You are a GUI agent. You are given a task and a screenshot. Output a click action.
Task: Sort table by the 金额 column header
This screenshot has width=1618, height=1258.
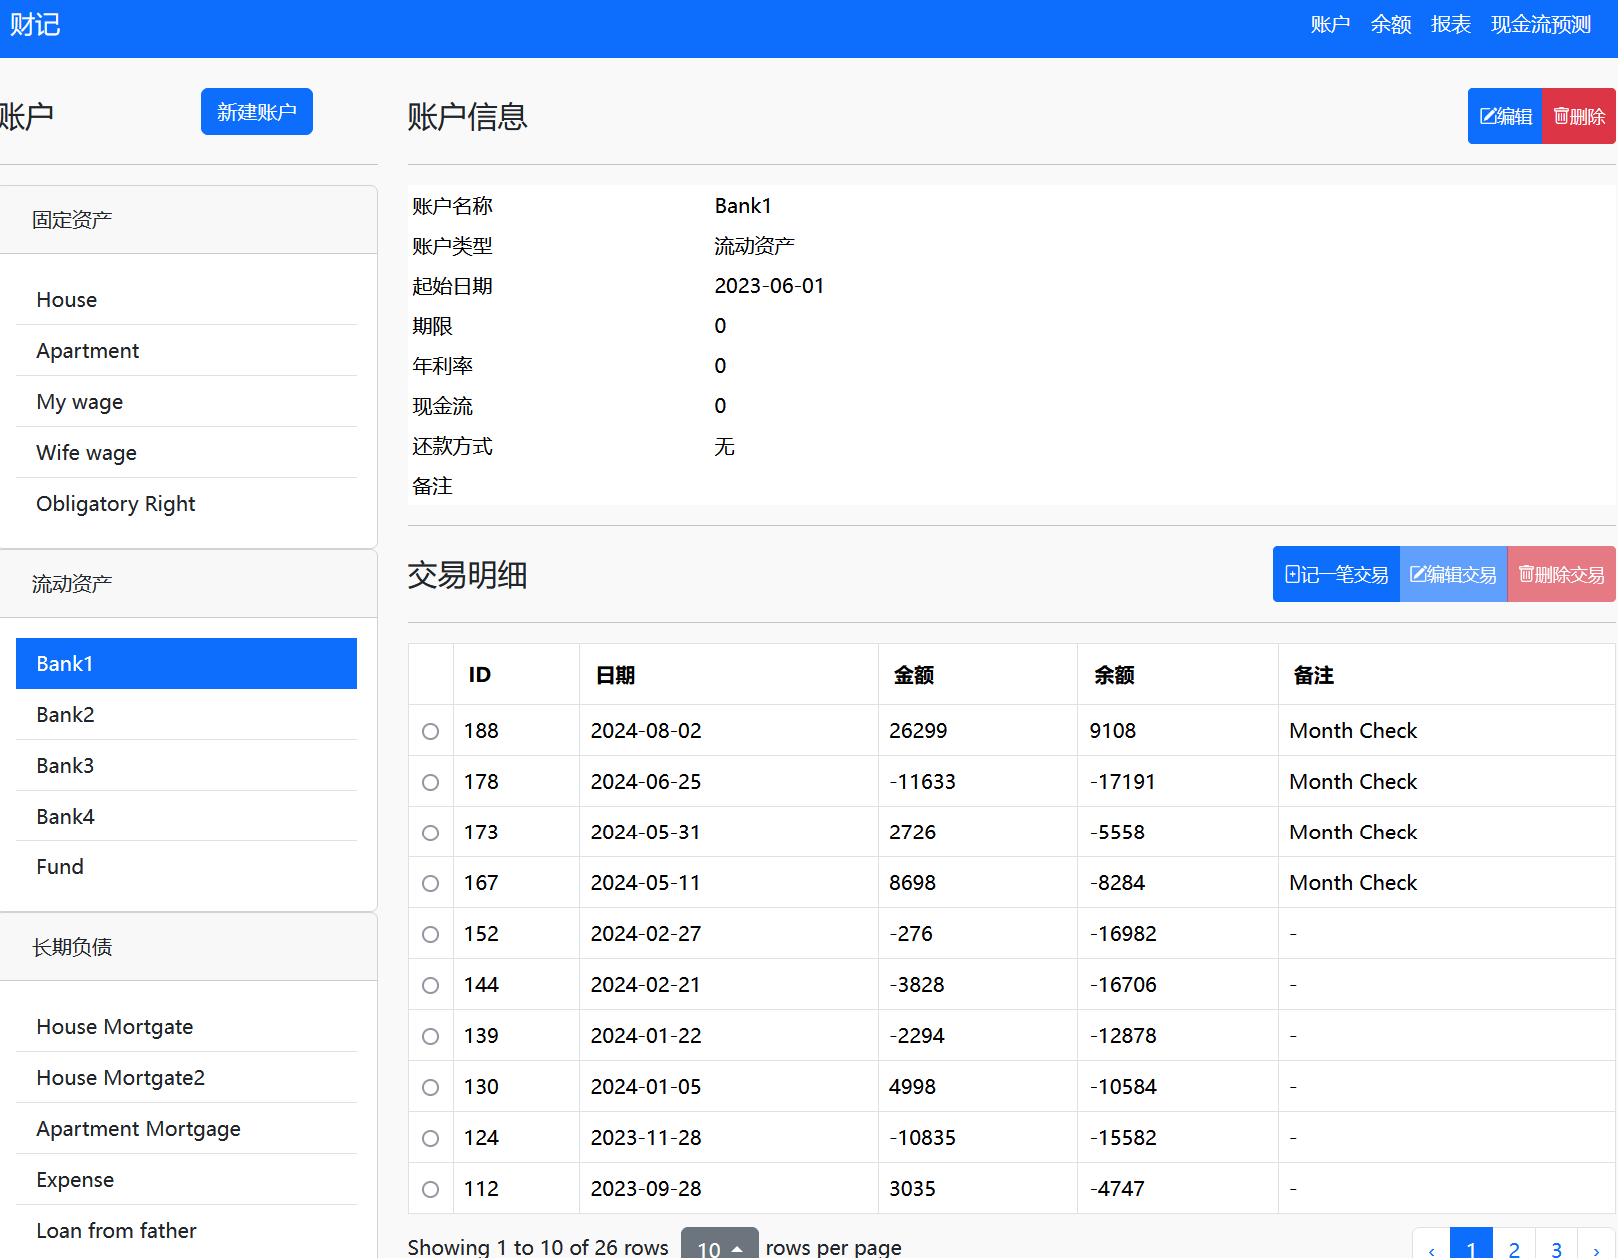pos(914,676)
